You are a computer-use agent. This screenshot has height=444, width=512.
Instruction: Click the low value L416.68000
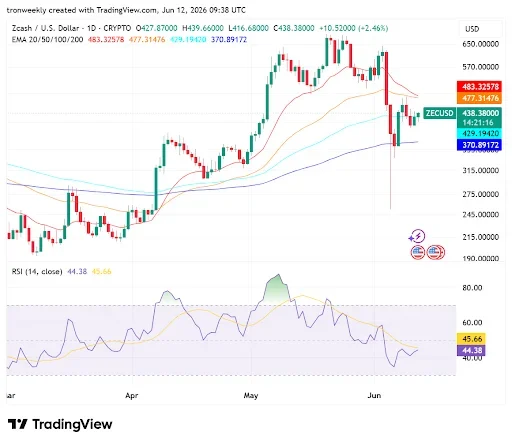click(x=248, y=28)
